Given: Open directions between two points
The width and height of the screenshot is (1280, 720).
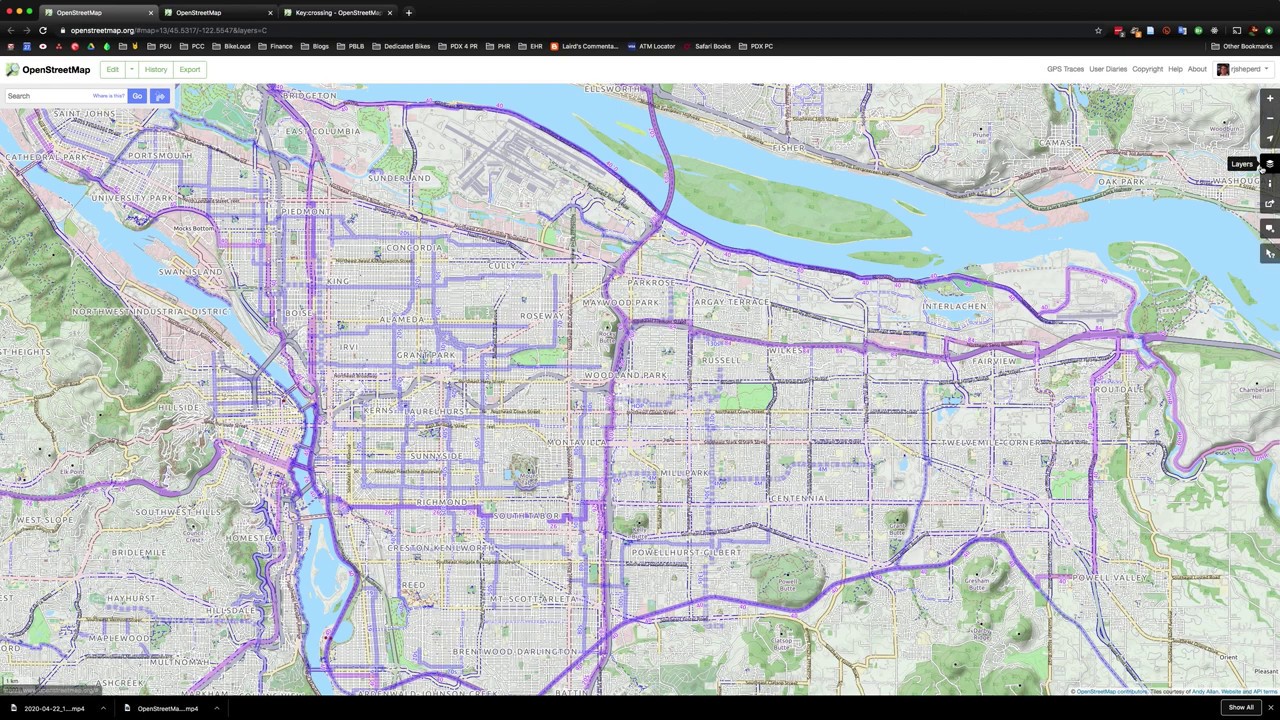Looking at the screenshot, I should (x=160, y=96).
